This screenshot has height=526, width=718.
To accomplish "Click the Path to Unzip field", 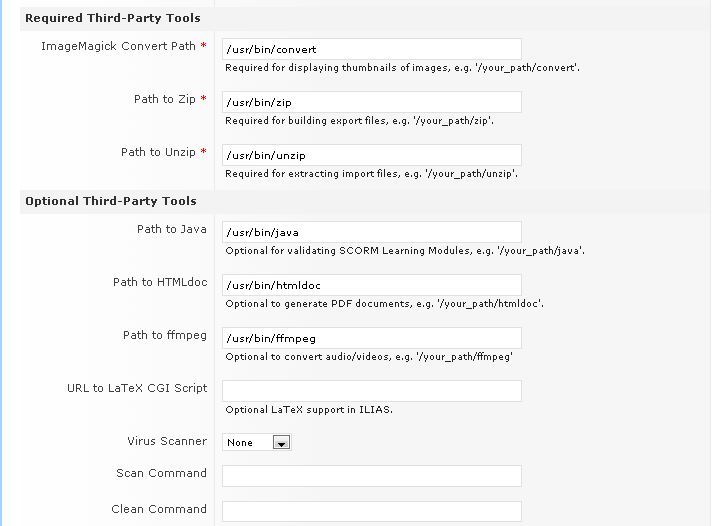I will [x=371, y=155].
